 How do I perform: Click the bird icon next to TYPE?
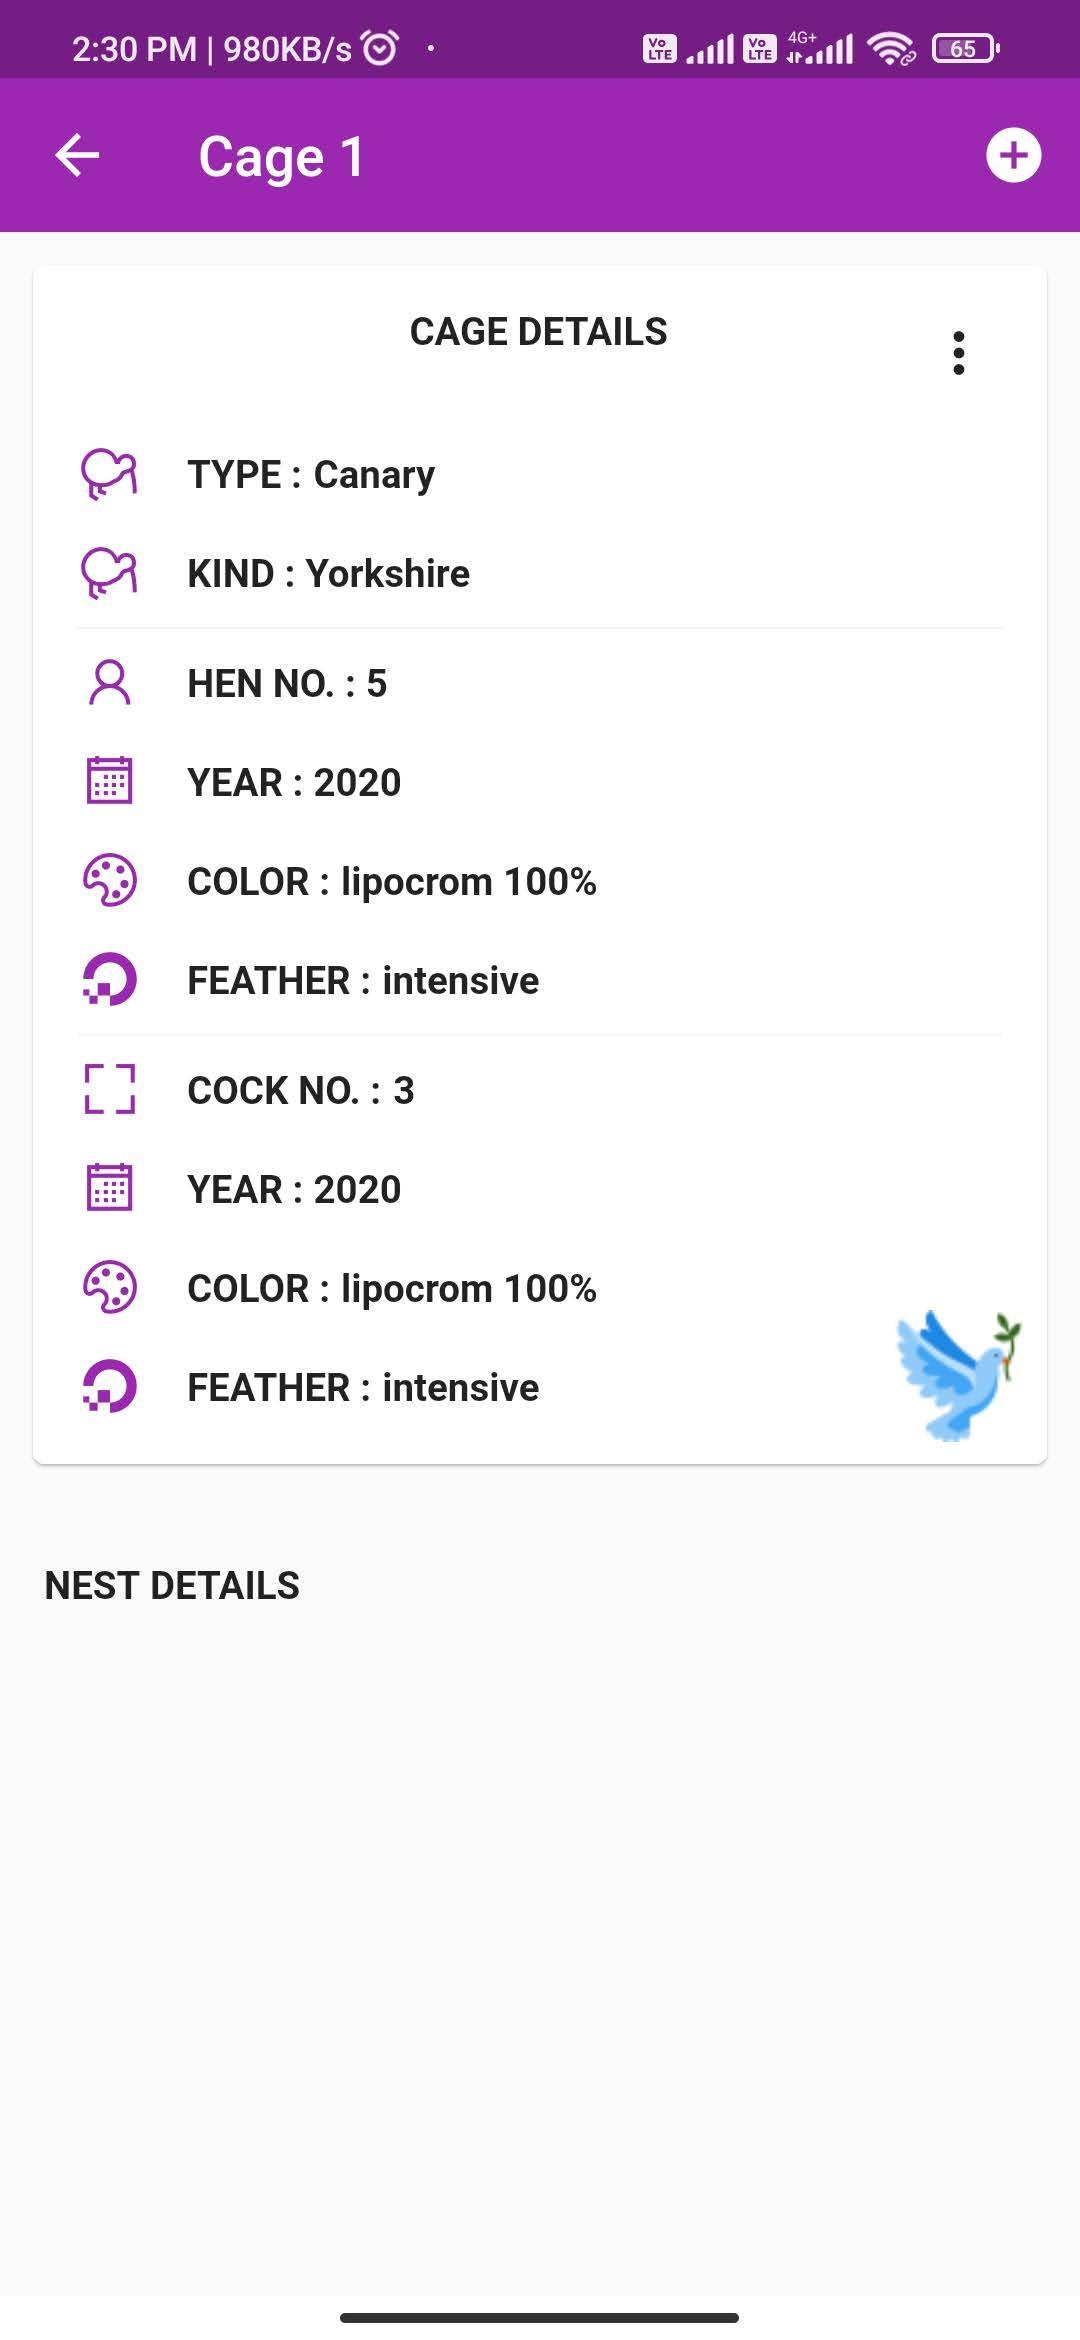click(x=109, y=474)
